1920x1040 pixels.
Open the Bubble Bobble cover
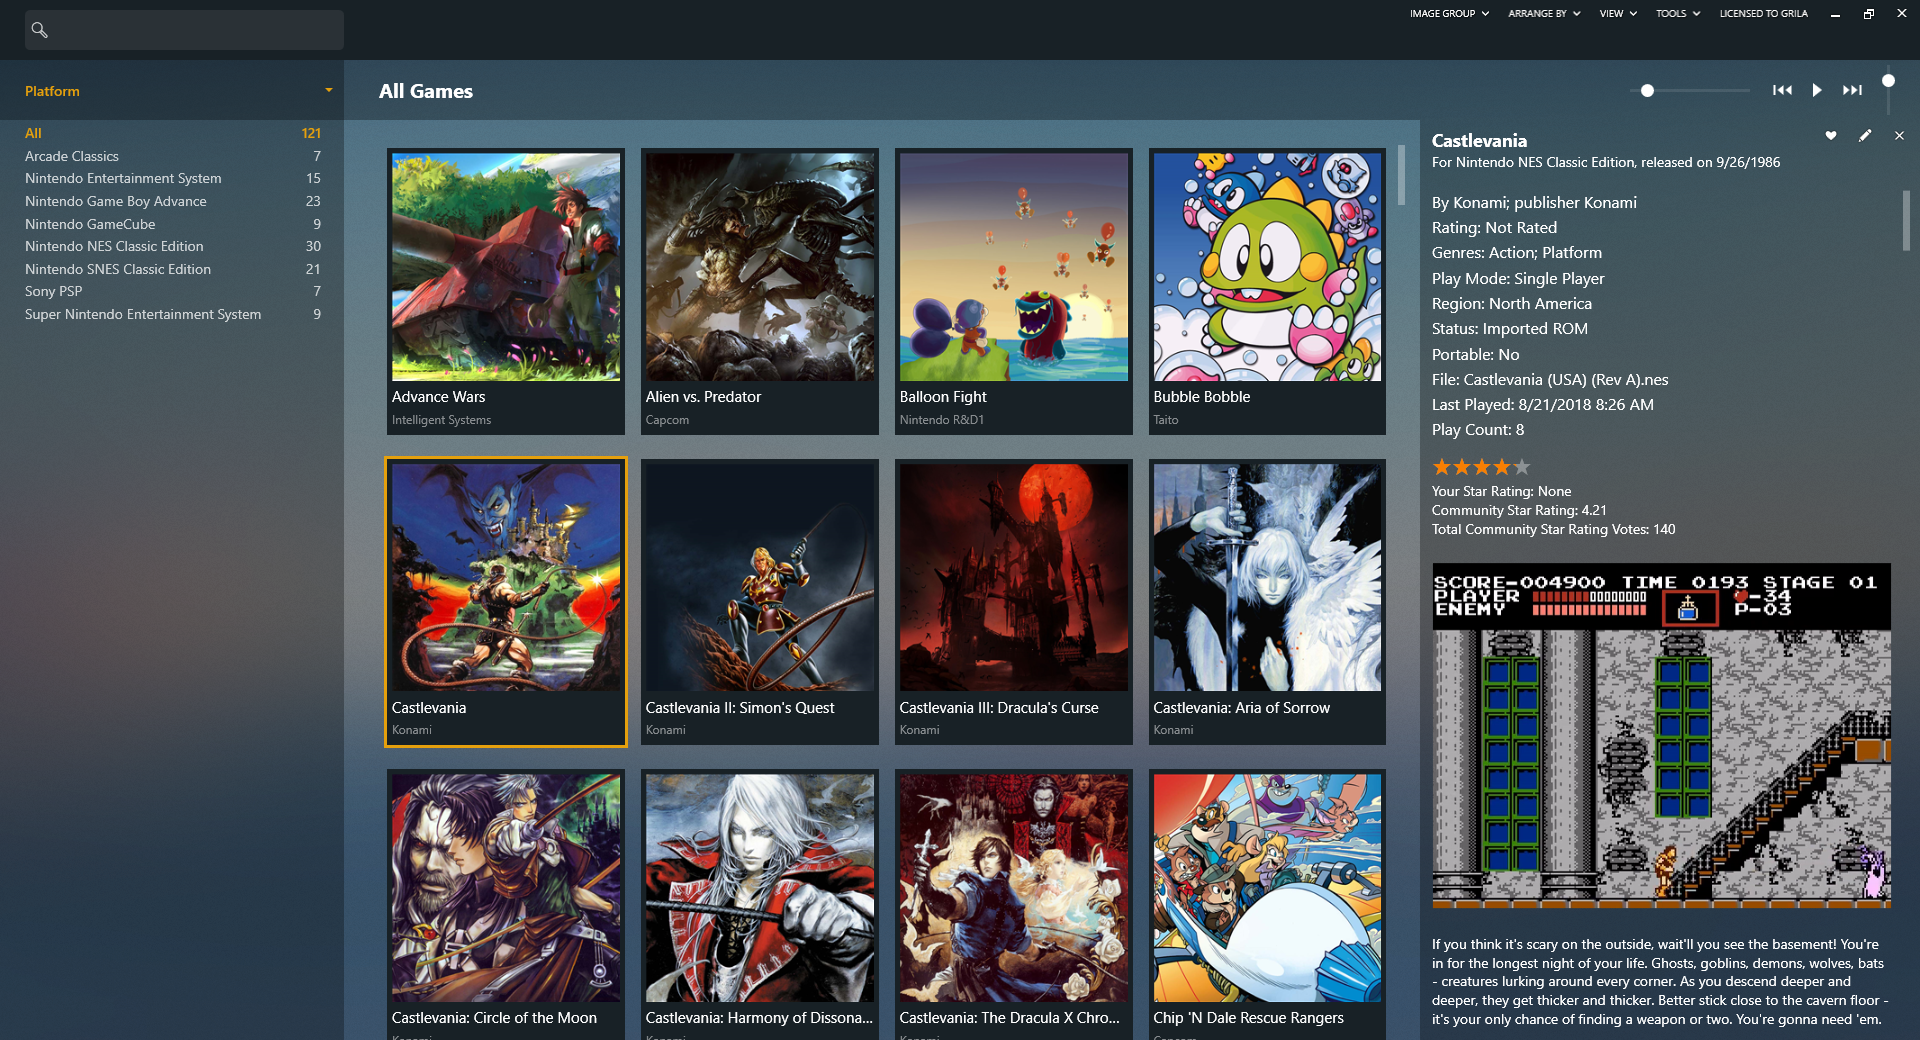(x=1268, y=267)
